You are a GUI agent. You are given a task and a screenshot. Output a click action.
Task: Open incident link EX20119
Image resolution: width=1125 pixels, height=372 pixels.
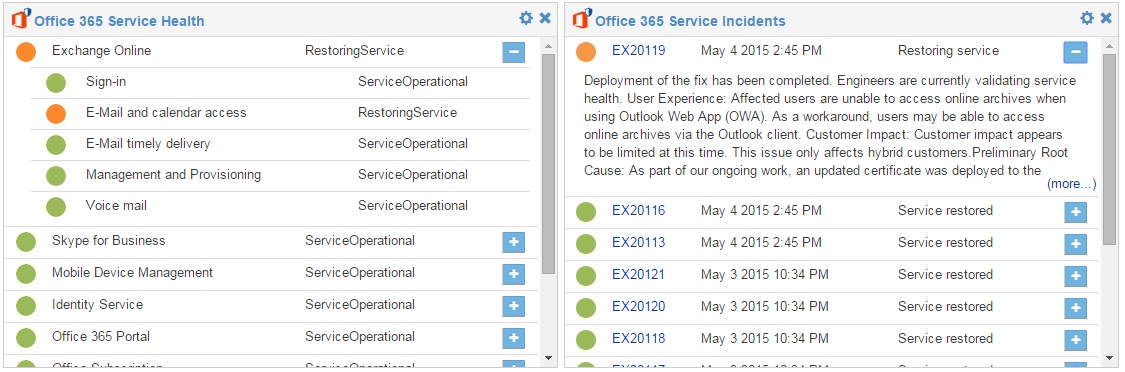pyautogui.click(x=639, y=51)
